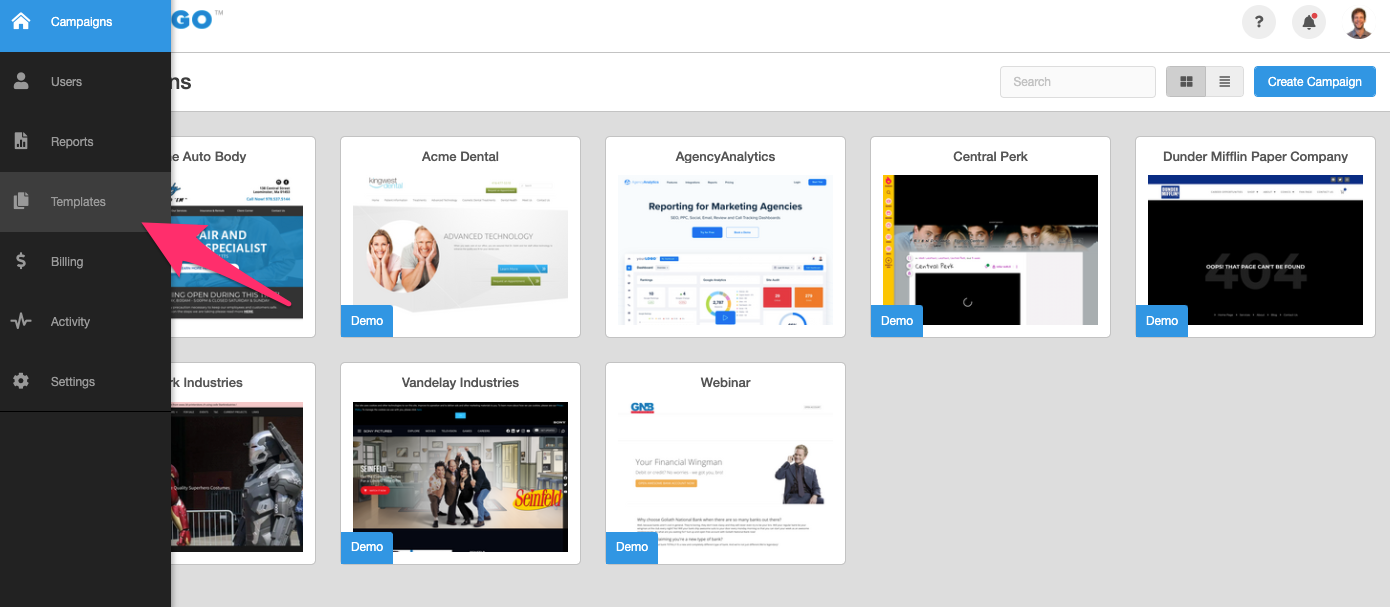Open Dunder Mifflin Paper Company title
Image resolution: width=1390 pixels, height=607 pixels.
pos(1255,156)
